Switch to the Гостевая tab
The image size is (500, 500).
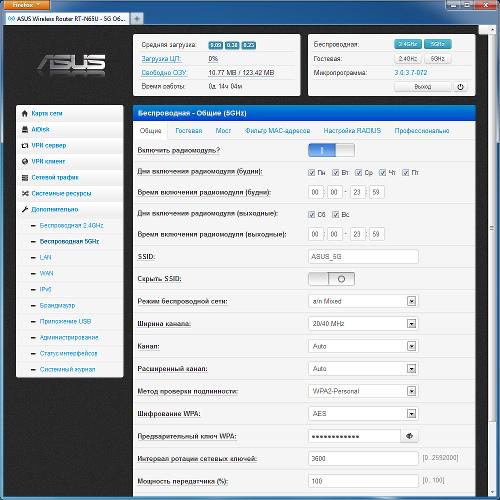(189, 131)
